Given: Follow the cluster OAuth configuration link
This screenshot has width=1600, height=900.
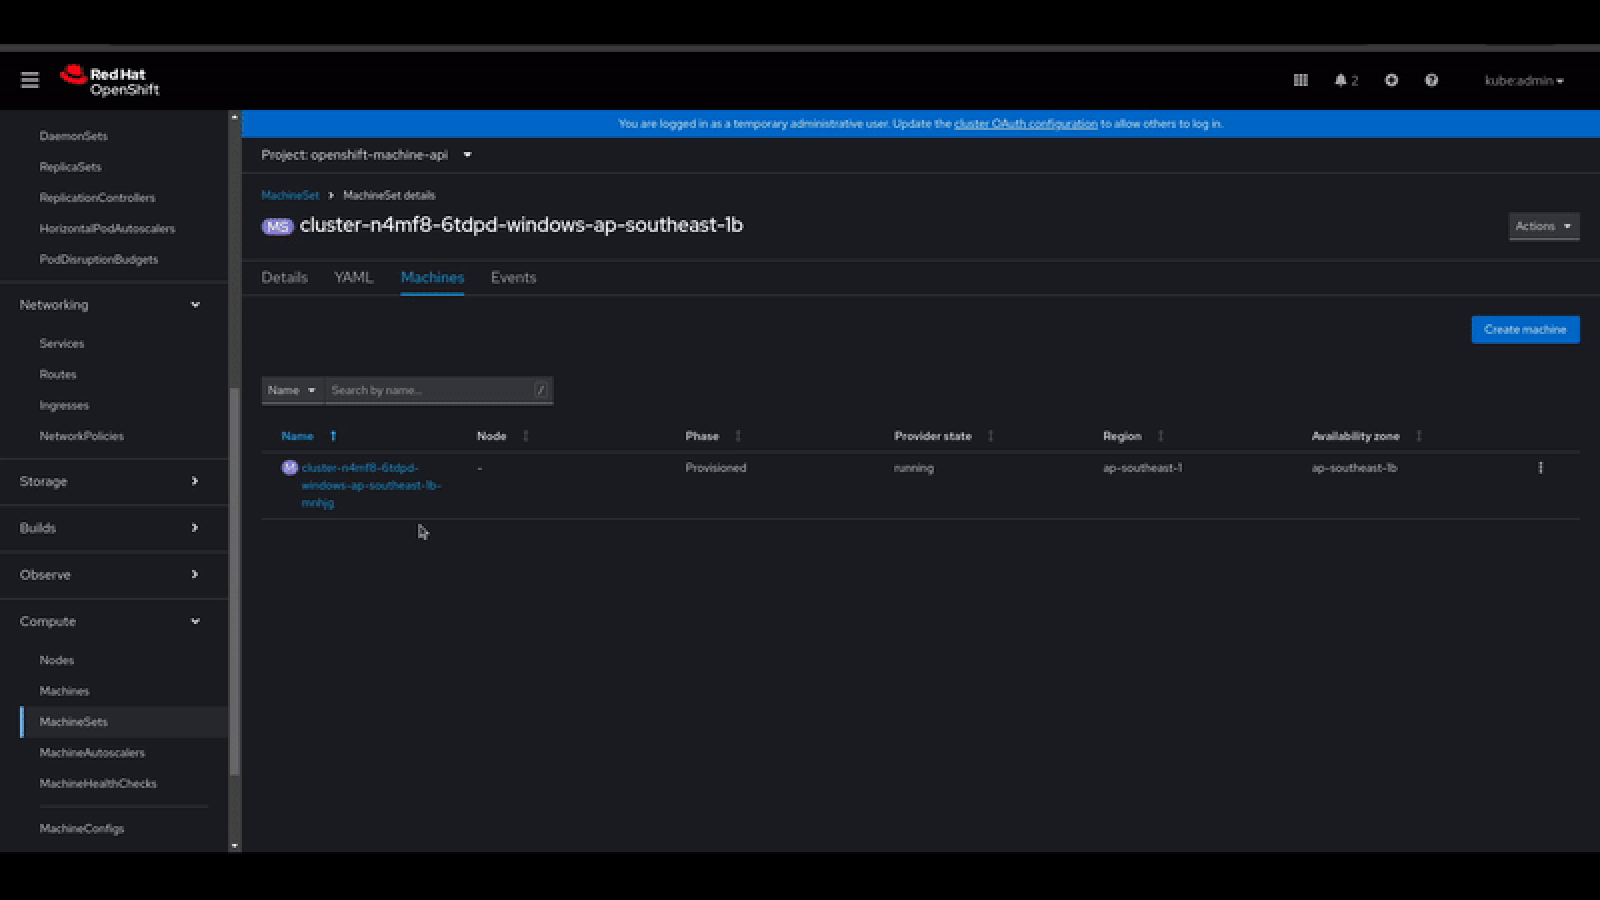Looking at the screenshot, I should [x=1025, y=124].
